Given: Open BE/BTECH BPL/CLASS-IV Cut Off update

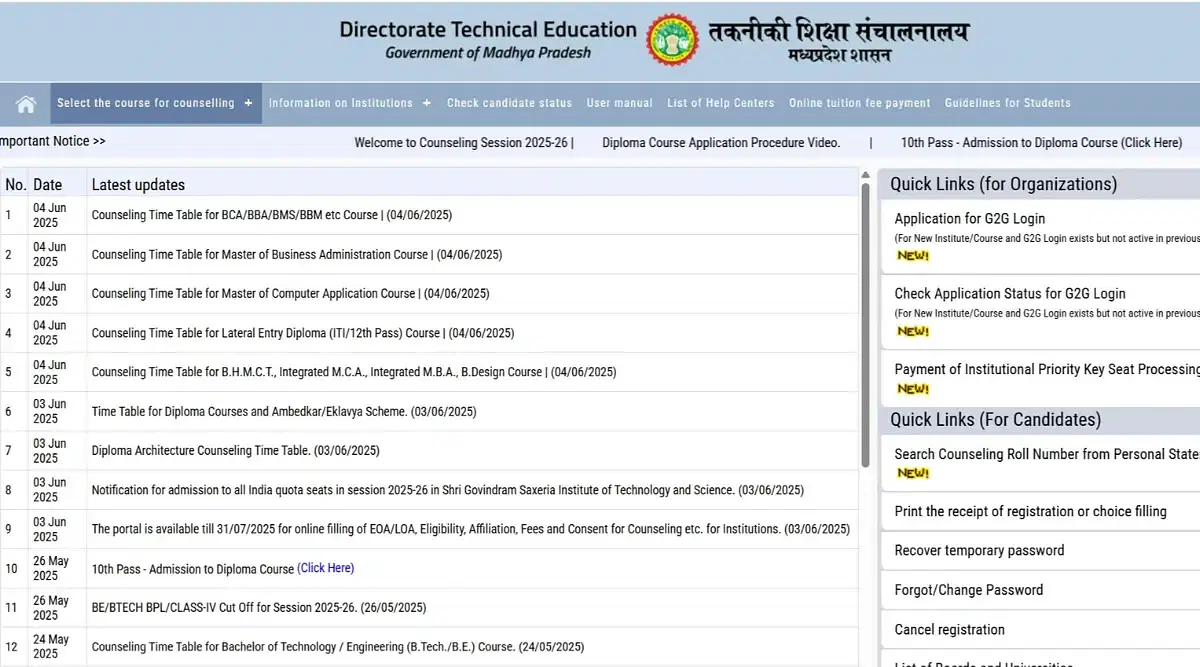Looking at the screenshot, I should point(259,608).
